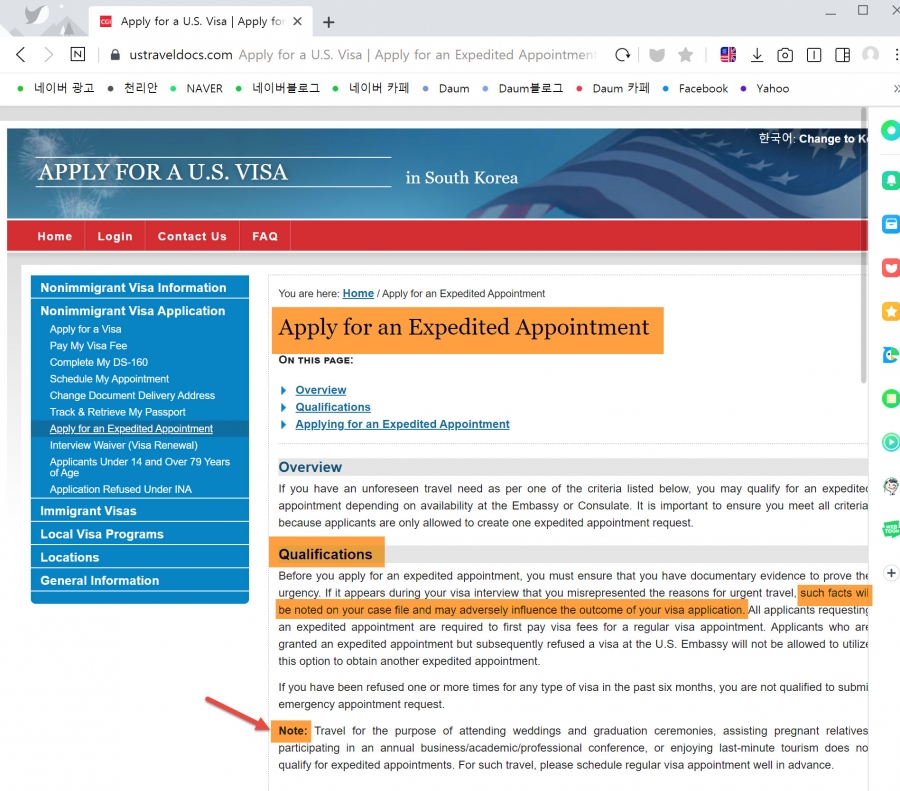Open the Webtoon sidebar icon

click(891, 529)
